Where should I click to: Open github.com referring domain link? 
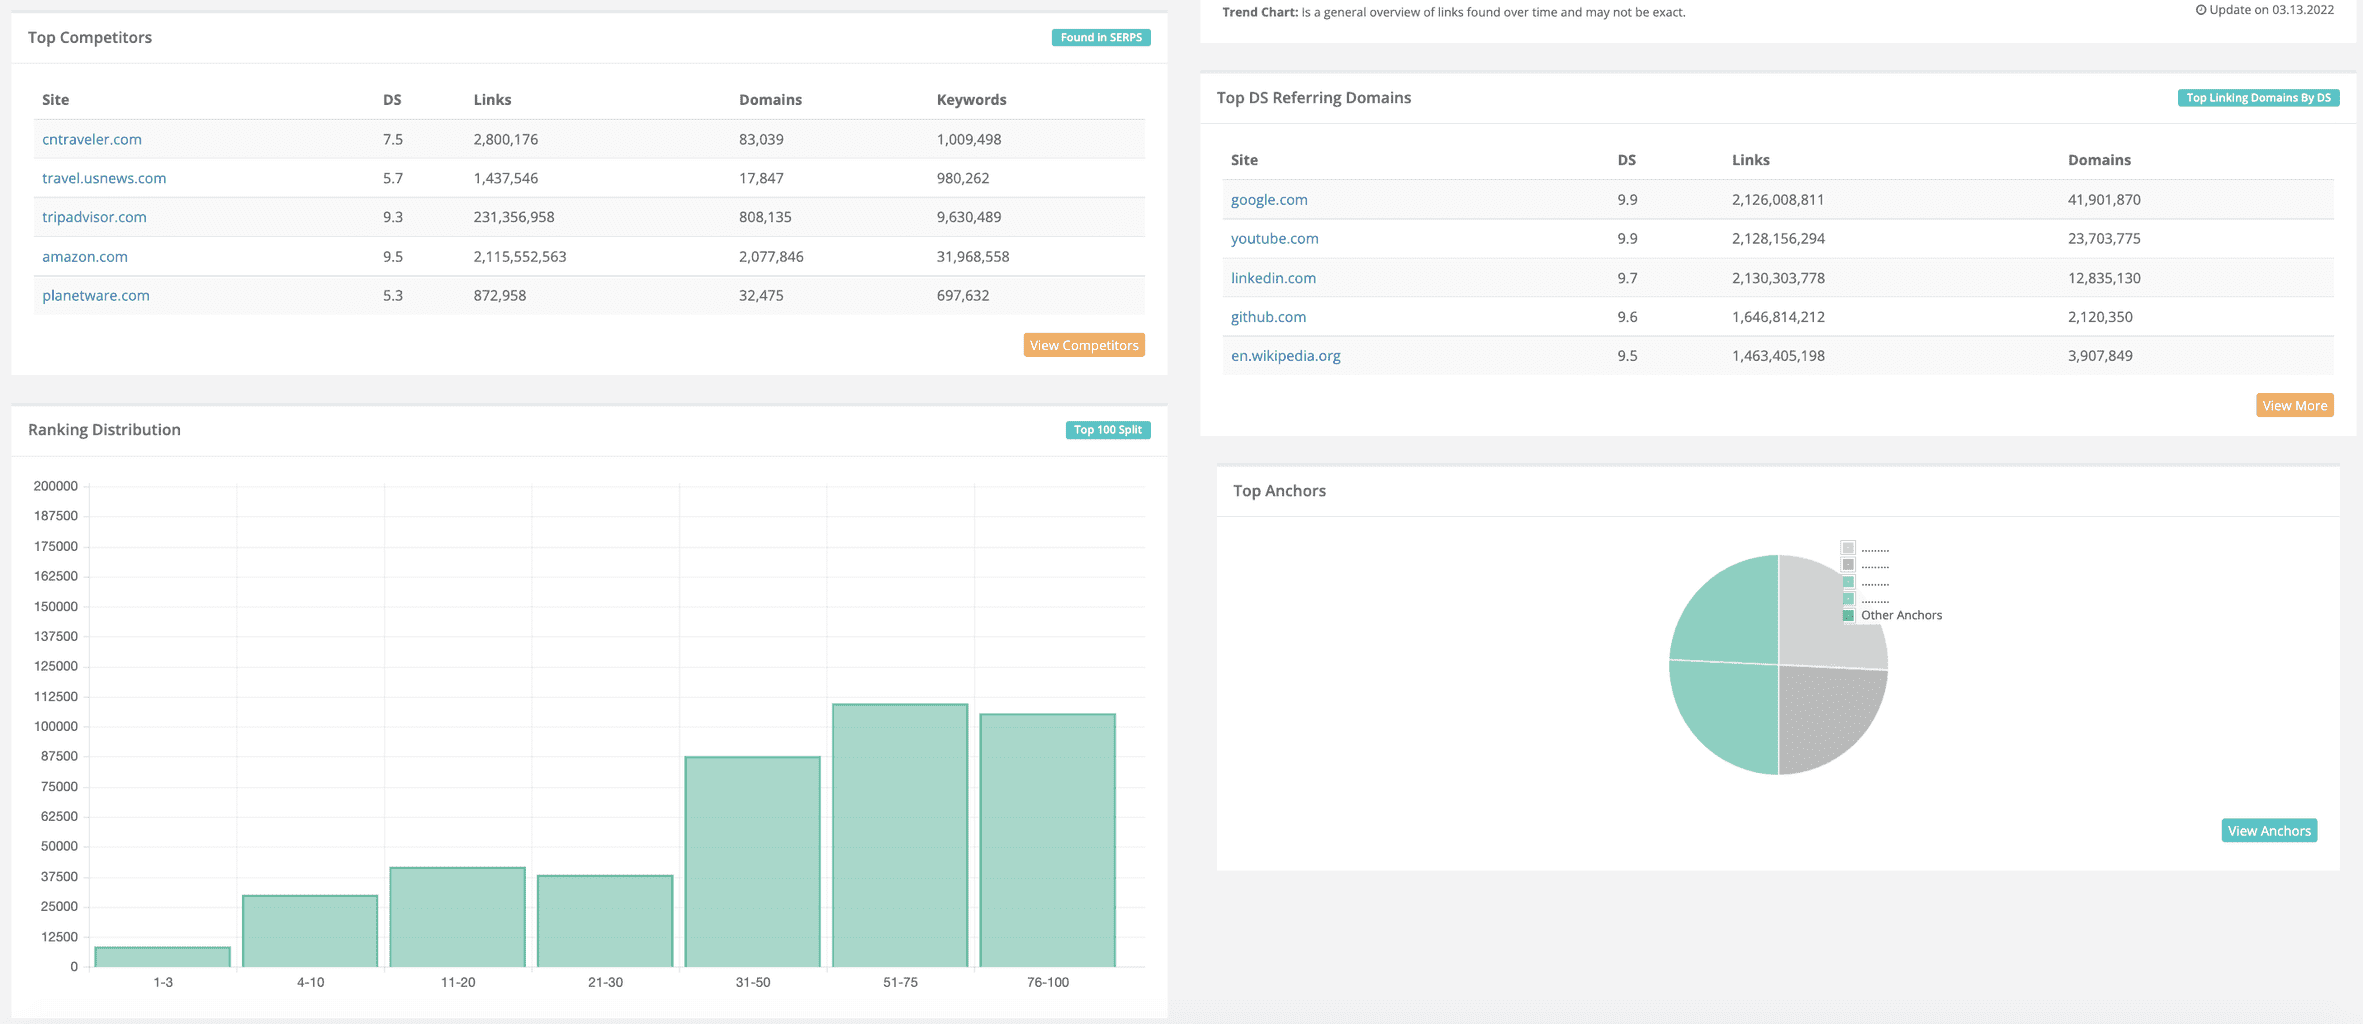click(x=1268, y=317)
